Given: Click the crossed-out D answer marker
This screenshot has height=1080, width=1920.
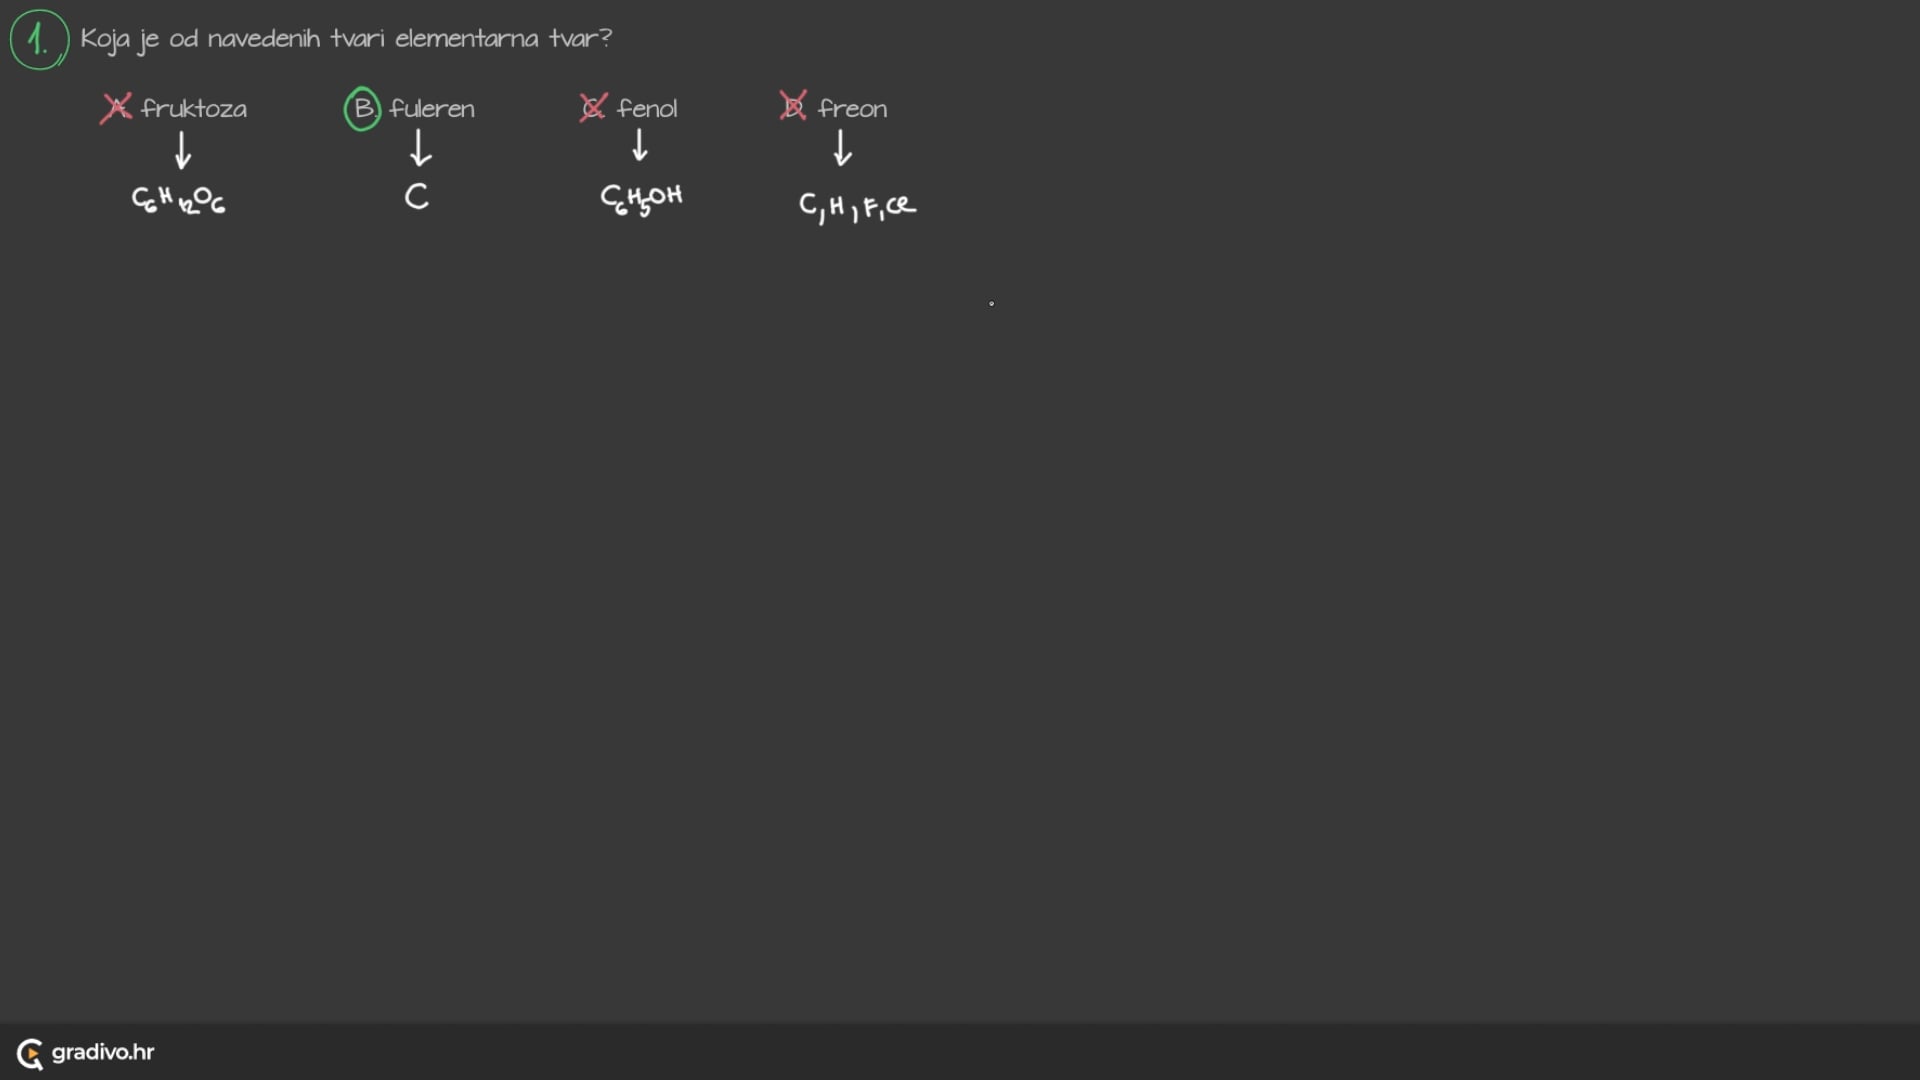Looking at the screenshot, I should (x=793, y=106).
